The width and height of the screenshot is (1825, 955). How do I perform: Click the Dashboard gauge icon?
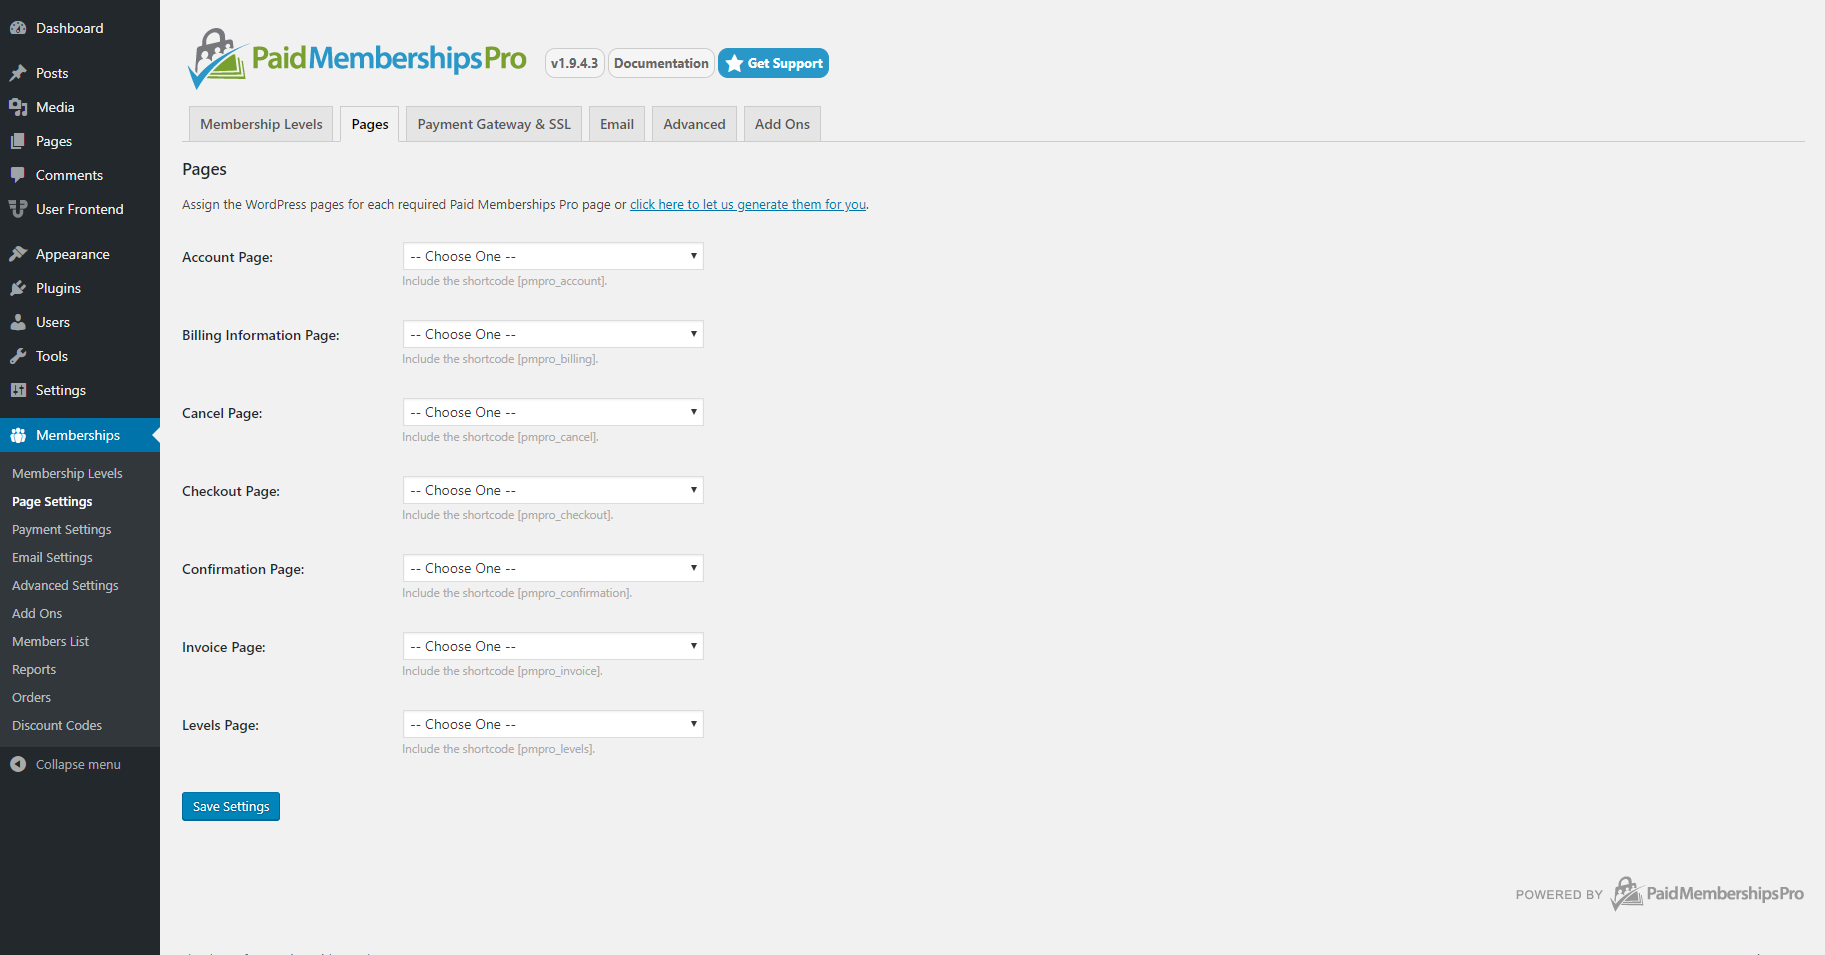[18, 28]
